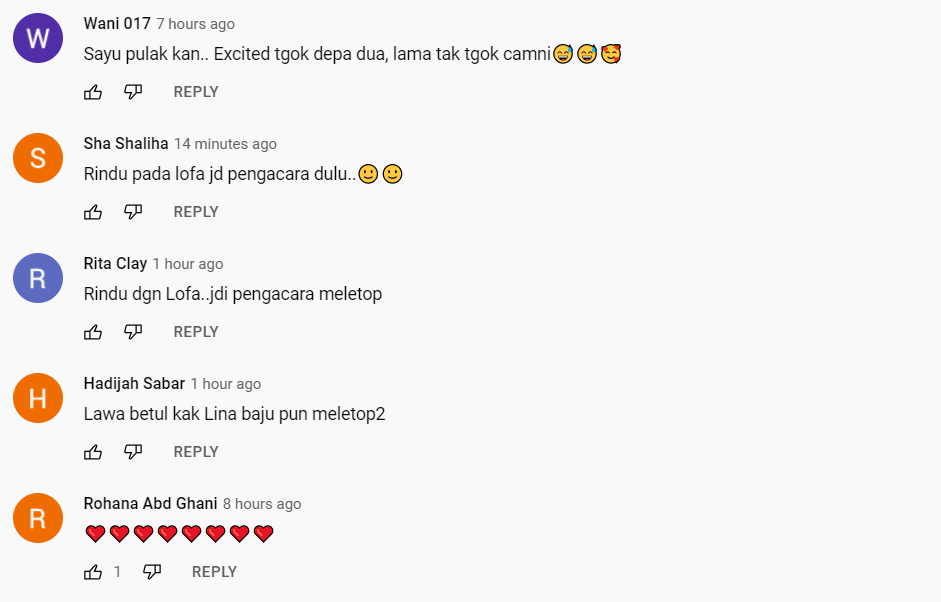Open Wani 017's channel name link
The width and height of the screenshot is (941, 602).
[117, 23]
